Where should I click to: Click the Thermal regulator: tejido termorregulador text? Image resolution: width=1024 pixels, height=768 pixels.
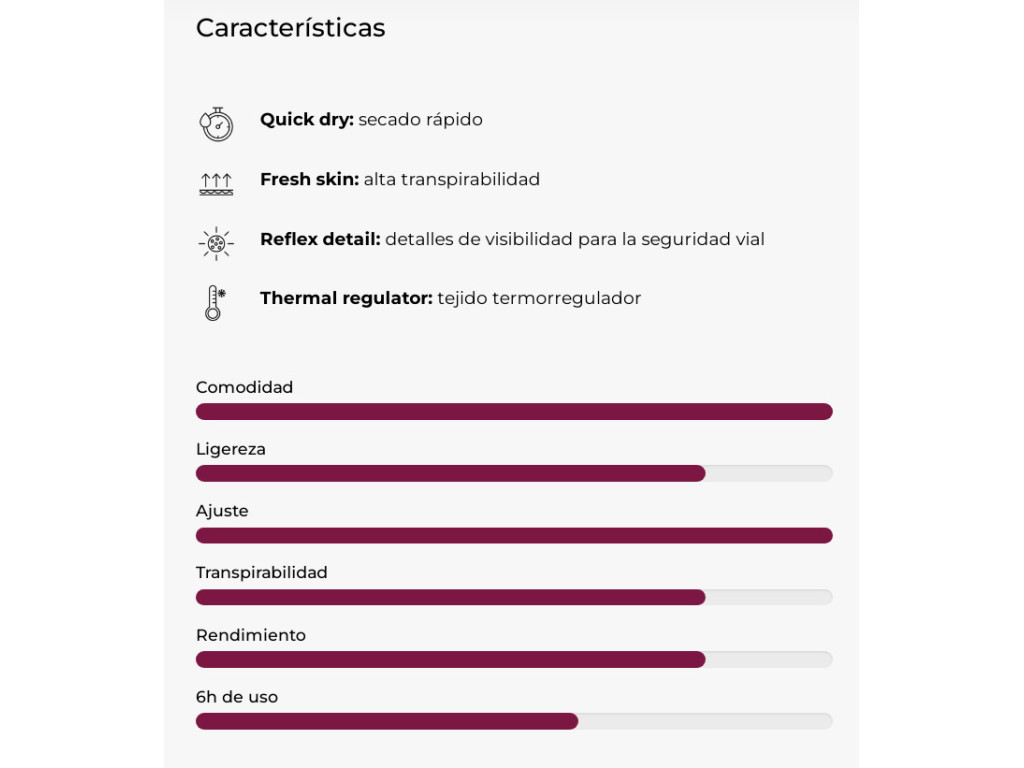point(451,299)
